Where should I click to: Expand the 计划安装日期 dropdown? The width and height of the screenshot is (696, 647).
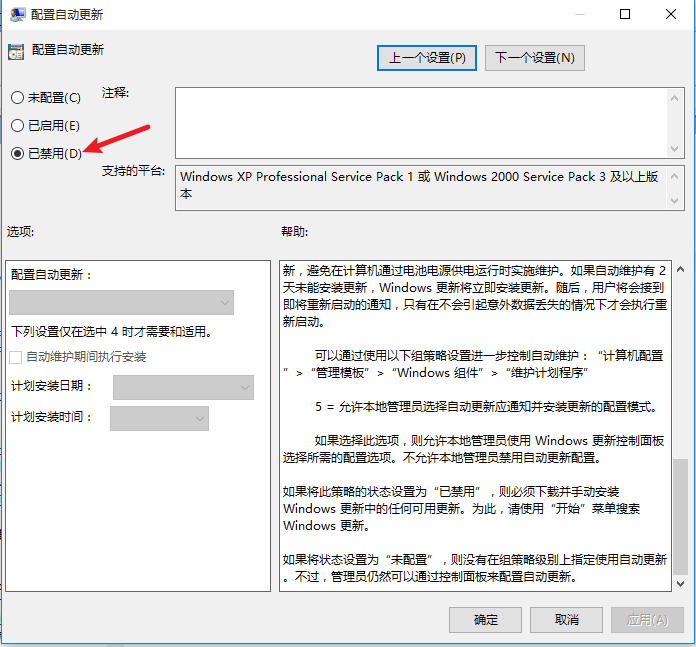pos(184,387)
